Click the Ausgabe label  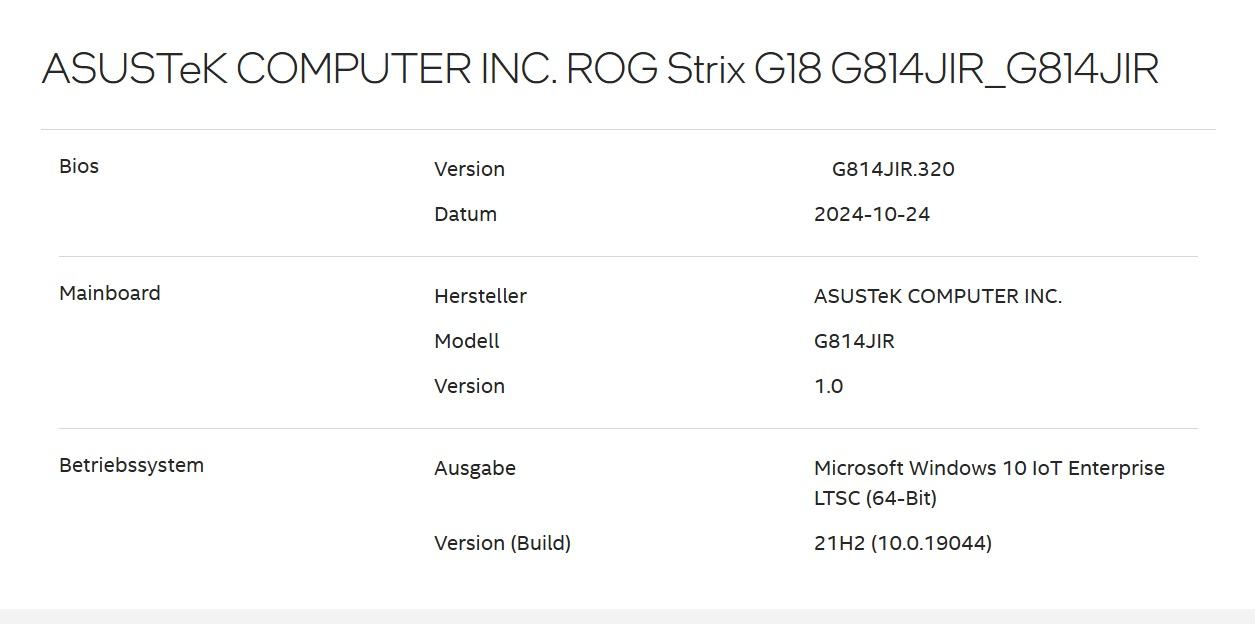[475, 468]
